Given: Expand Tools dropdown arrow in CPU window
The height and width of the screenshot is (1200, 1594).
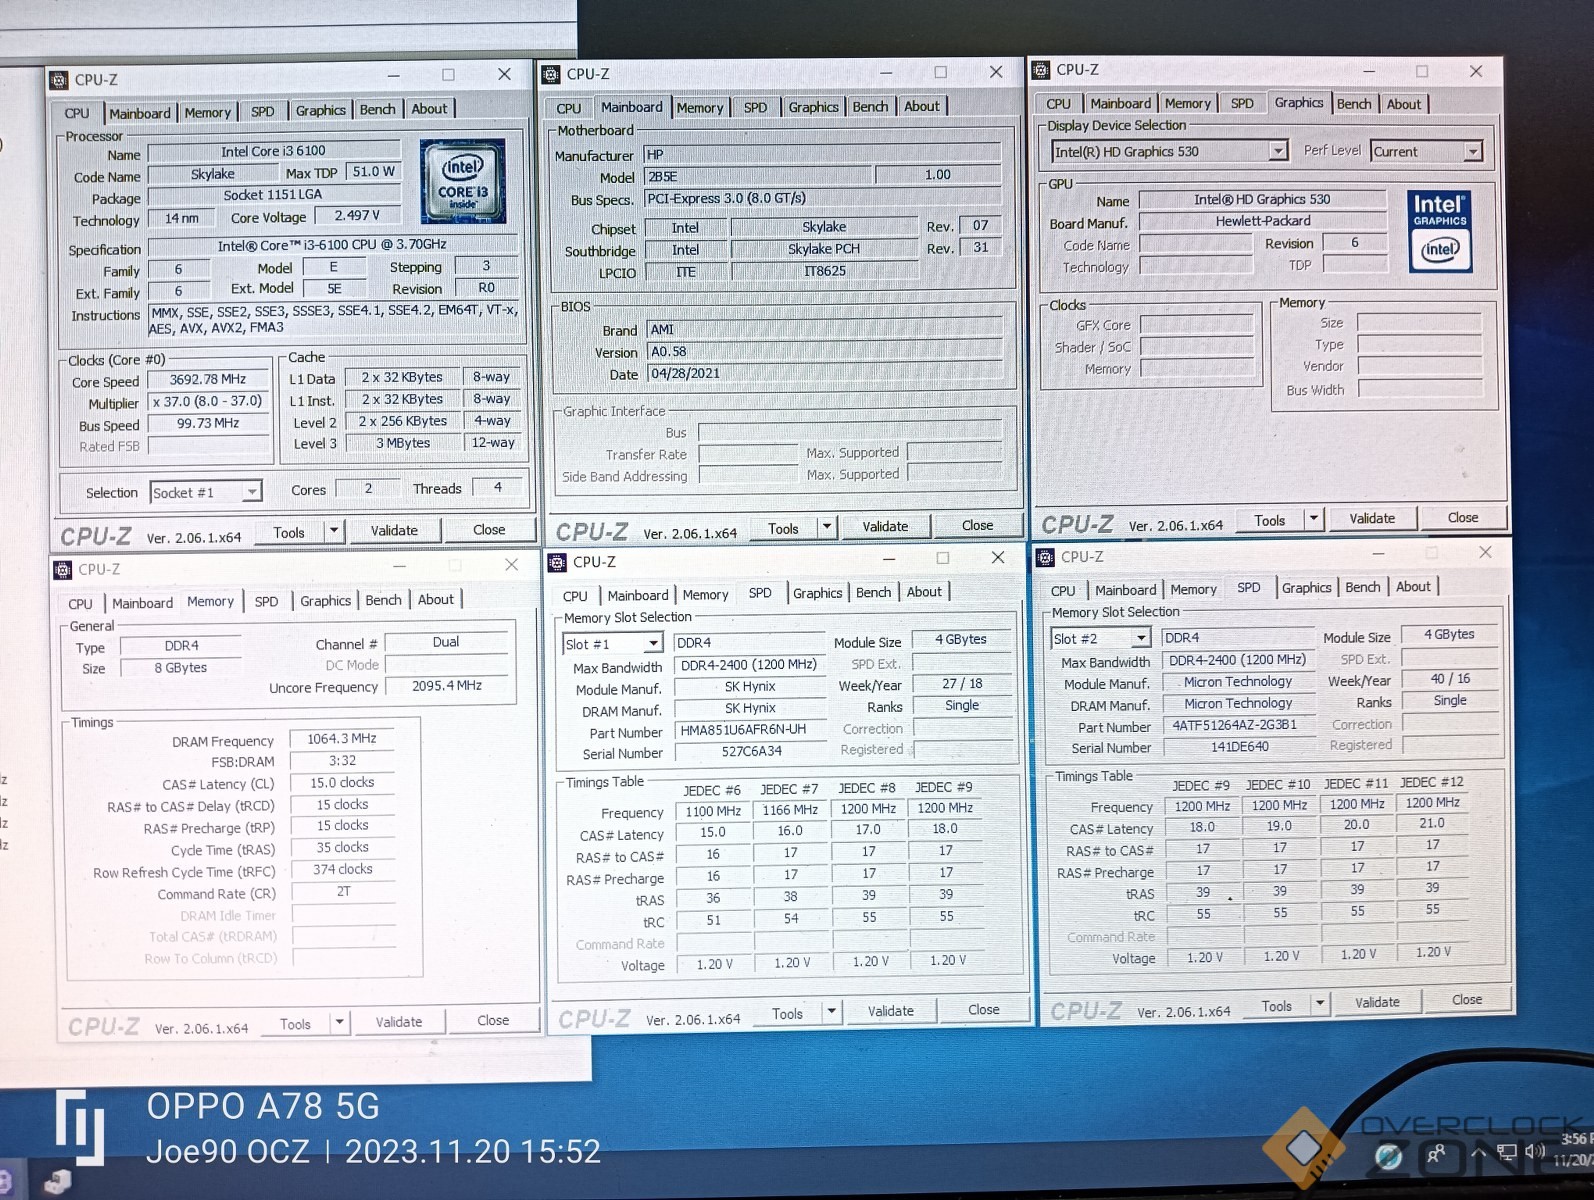Looking at the screenshot, I should coord(334,531).
